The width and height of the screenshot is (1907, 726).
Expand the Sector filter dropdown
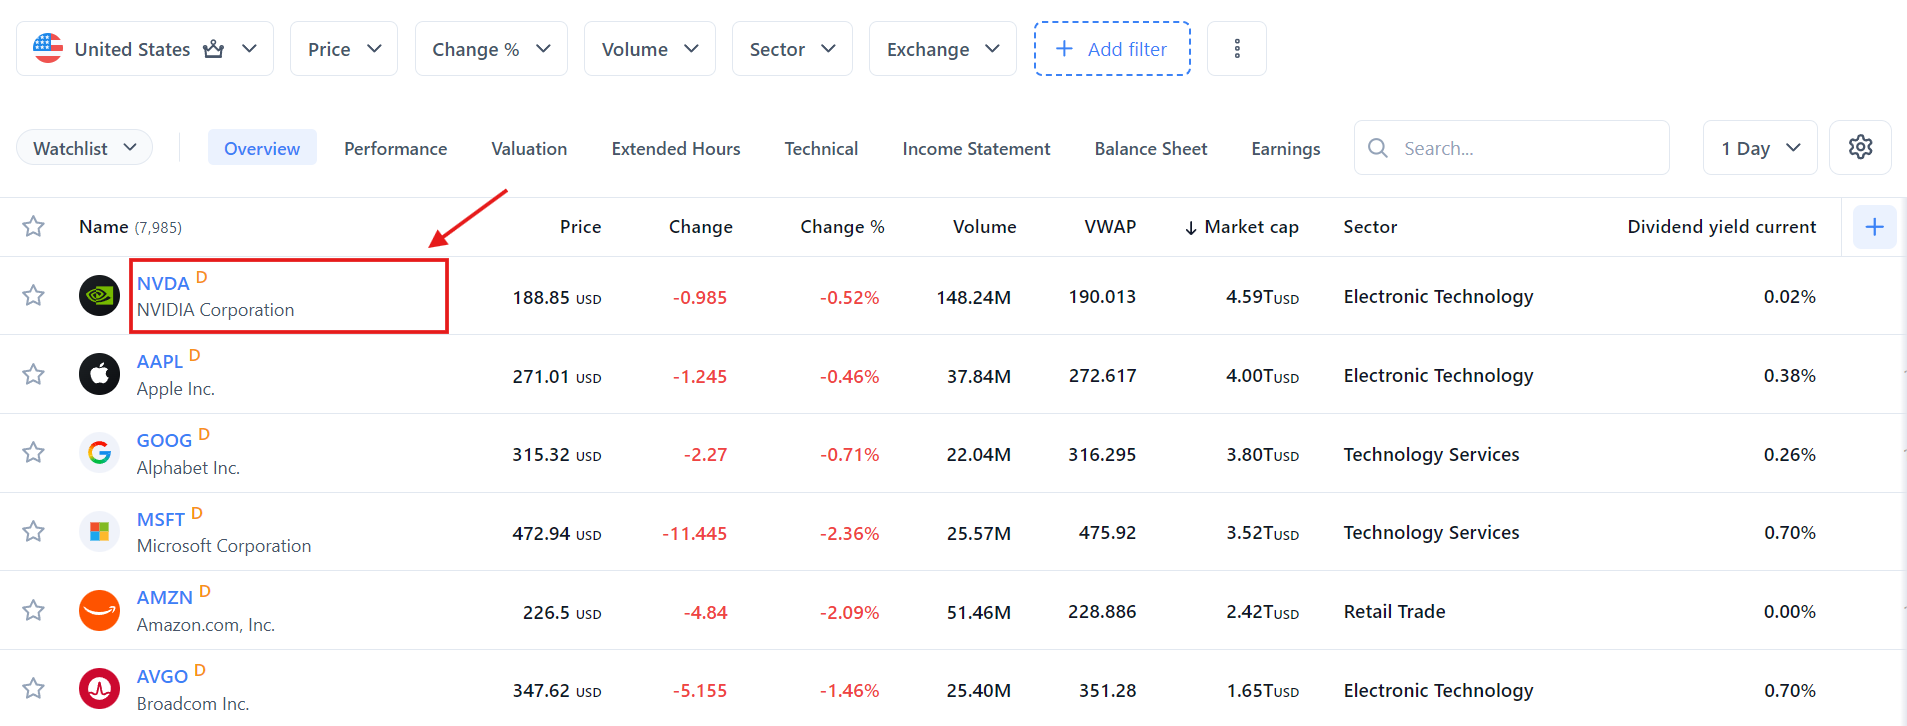pos(792,49)
